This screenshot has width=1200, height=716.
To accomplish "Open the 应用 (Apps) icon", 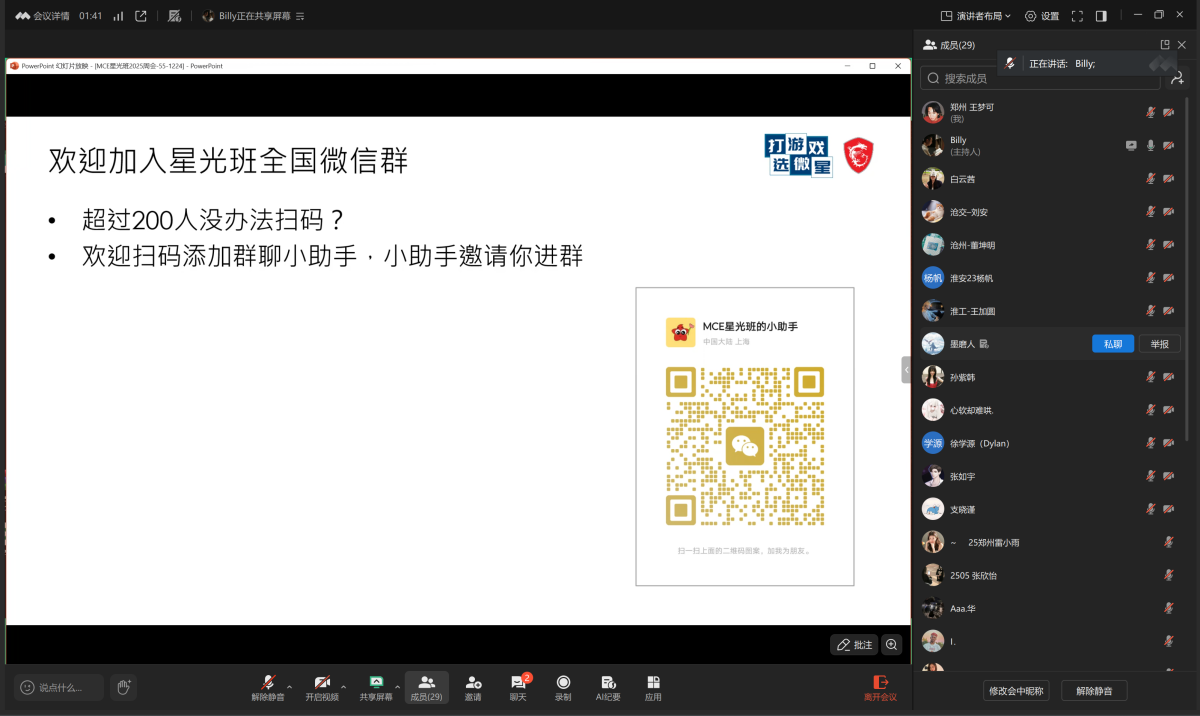I will pyautogui.click(x=653, y=687).
